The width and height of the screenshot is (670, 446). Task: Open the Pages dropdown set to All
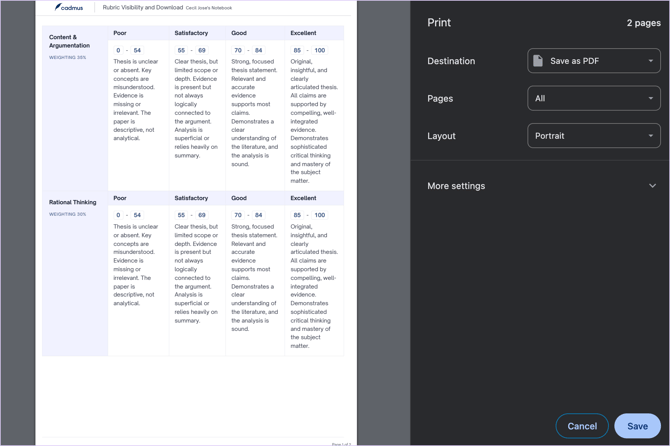(x=593, y=98)
